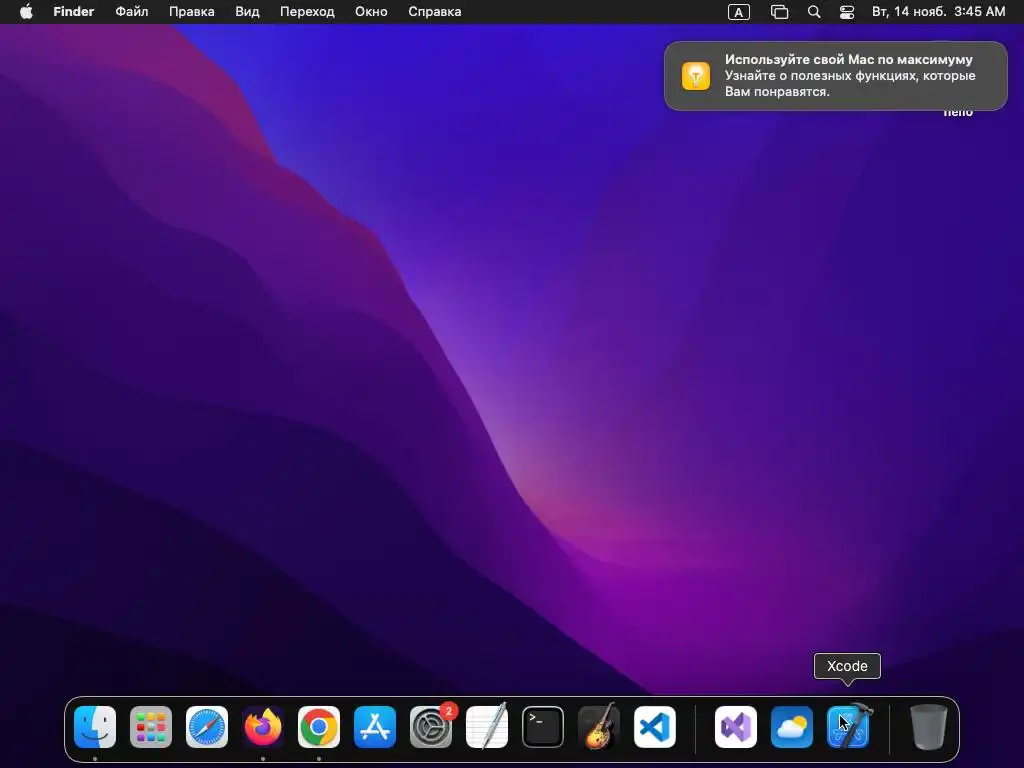Open the App Store Dock icon
This screenshot has height=768, width=1024.
(375, 727)
